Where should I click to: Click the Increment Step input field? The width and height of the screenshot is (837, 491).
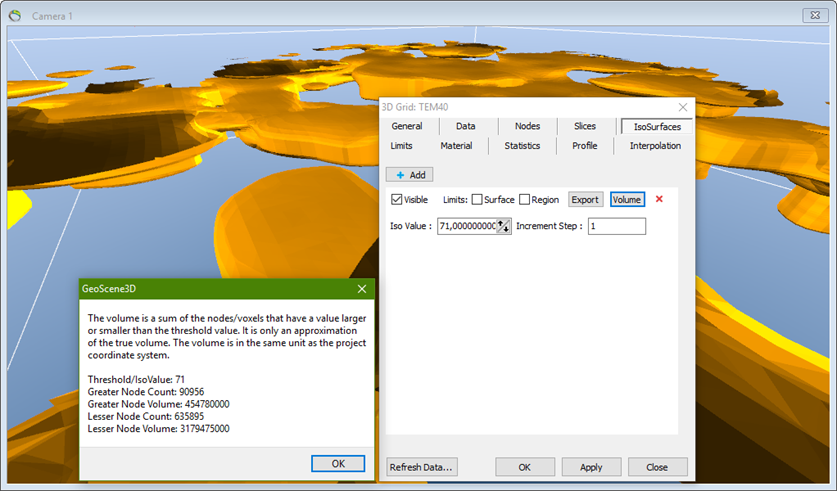pos(617,226)
